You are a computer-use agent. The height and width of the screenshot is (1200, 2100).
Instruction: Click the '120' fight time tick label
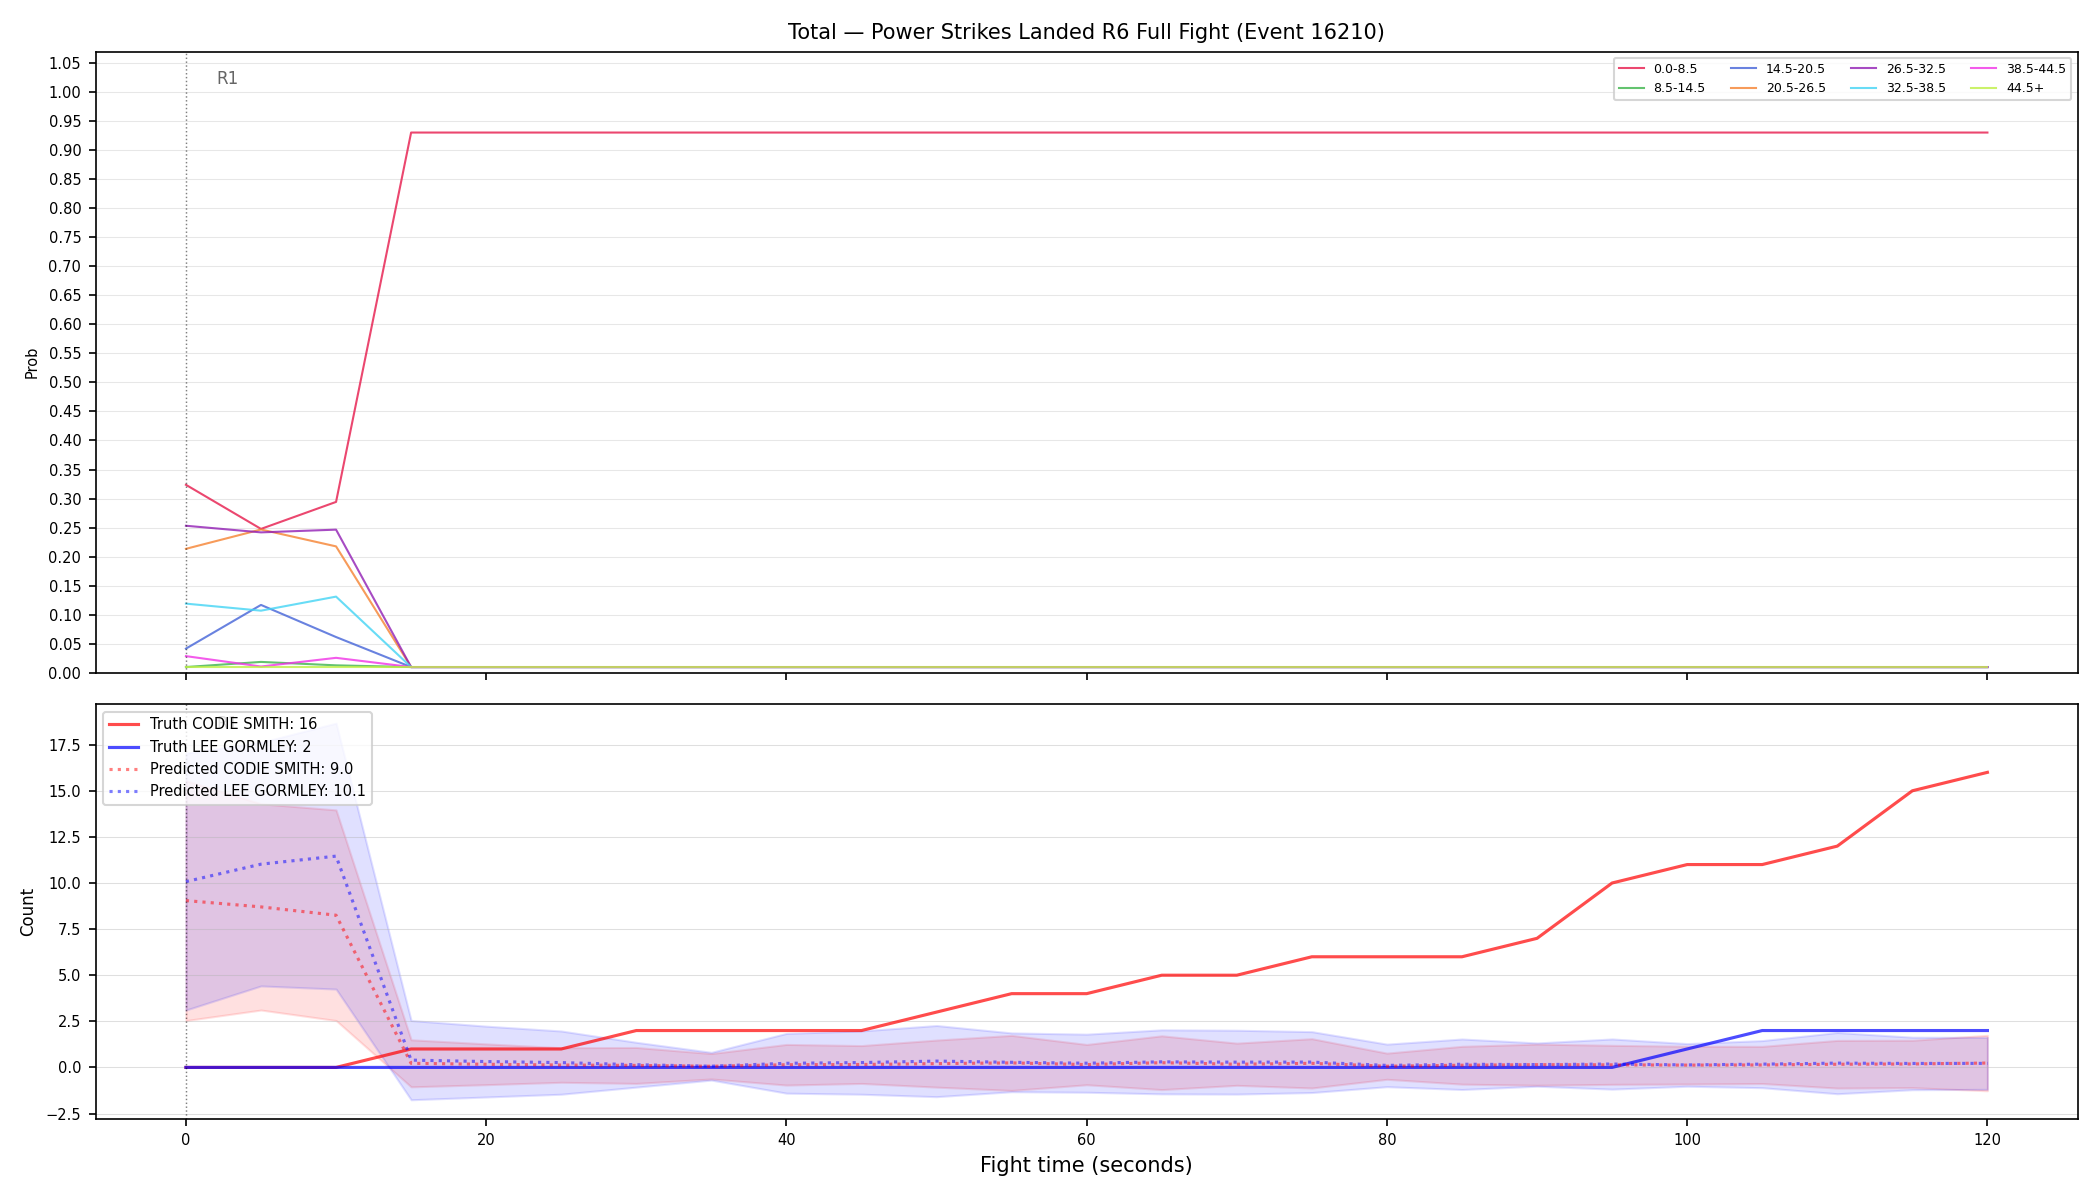1987,1139
